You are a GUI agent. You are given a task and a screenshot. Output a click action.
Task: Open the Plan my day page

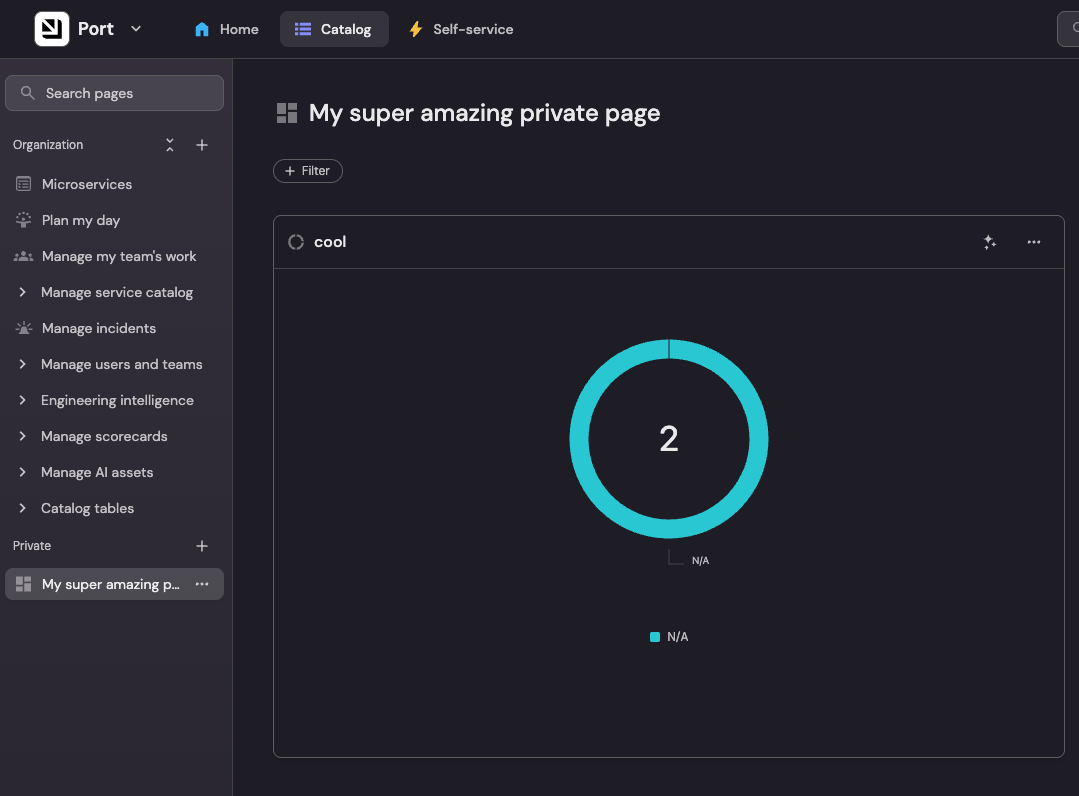coord(114,220)
